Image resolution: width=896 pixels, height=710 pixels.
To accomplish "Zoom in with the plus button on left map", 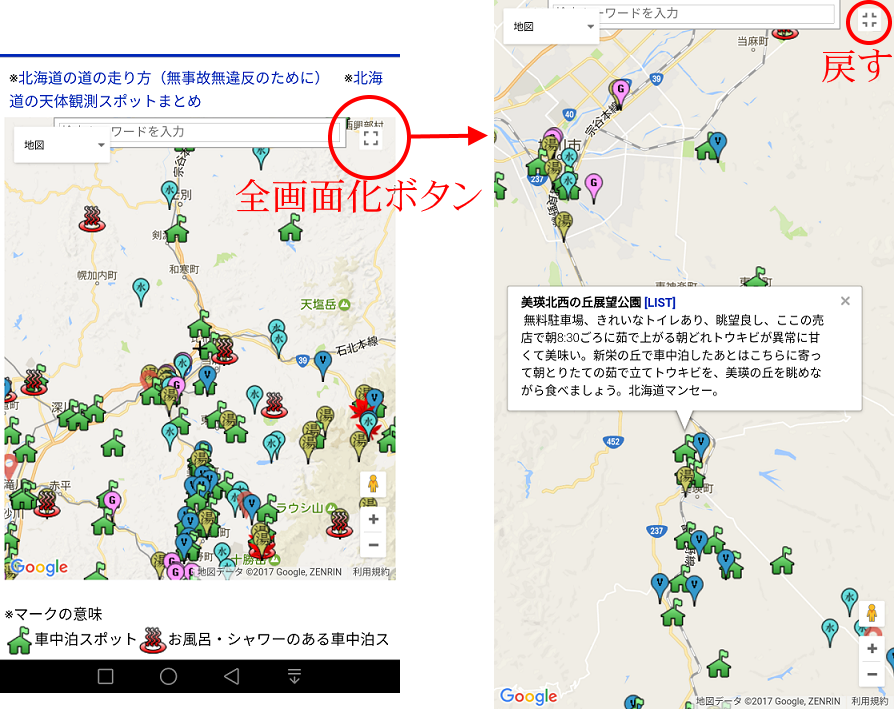I will tap(373, 520).
